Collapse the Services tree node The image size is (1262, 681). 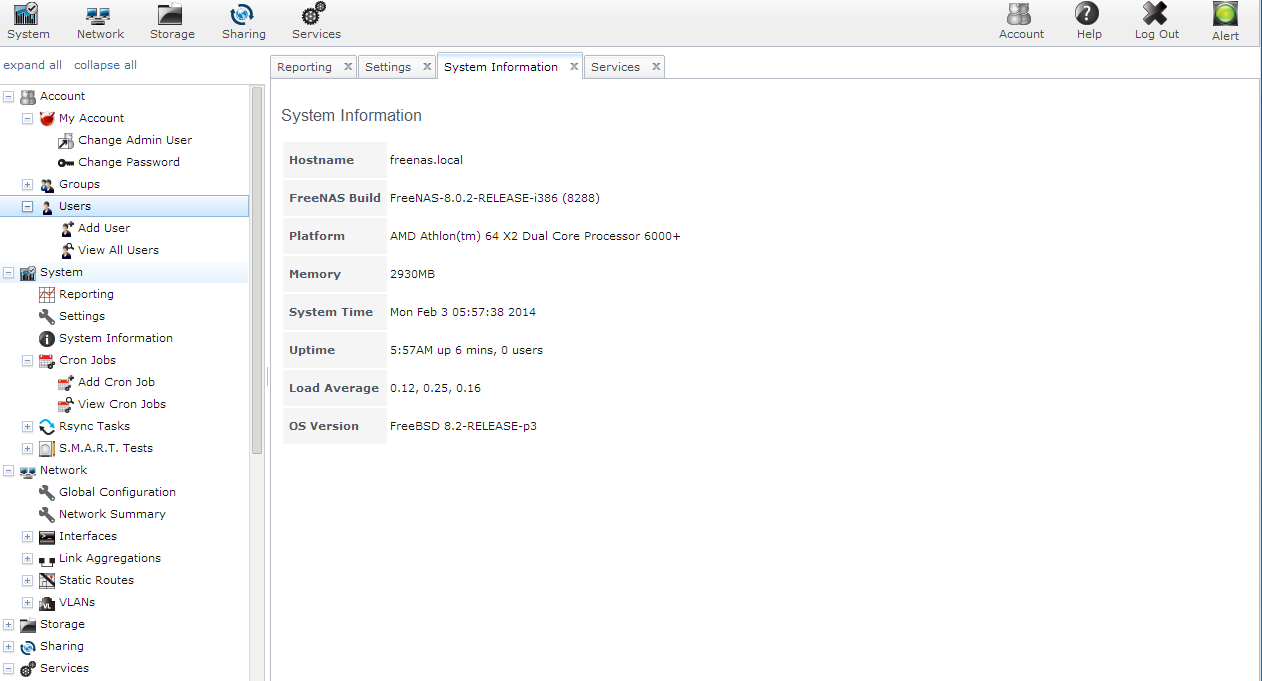click(x=9, y=668)
